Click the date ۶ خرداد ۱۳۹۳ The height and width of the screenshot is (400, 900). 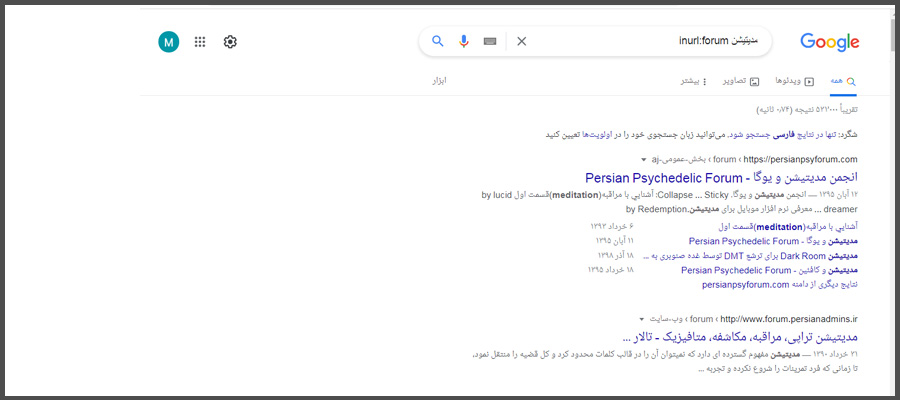[612, 226]
